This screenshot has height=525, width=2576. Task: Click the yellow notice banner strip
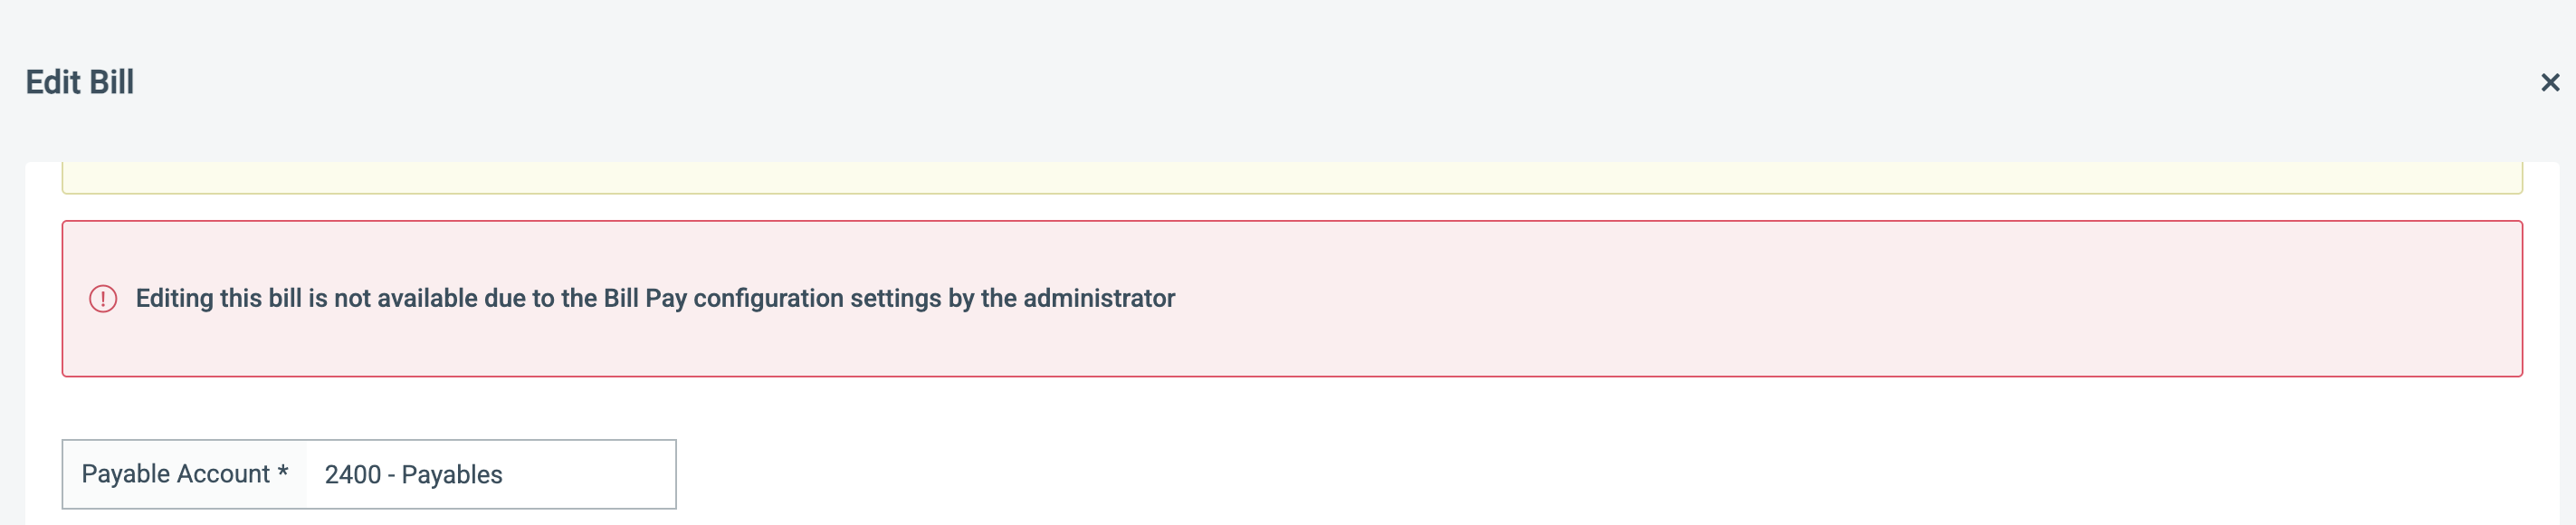[1292, 178]
